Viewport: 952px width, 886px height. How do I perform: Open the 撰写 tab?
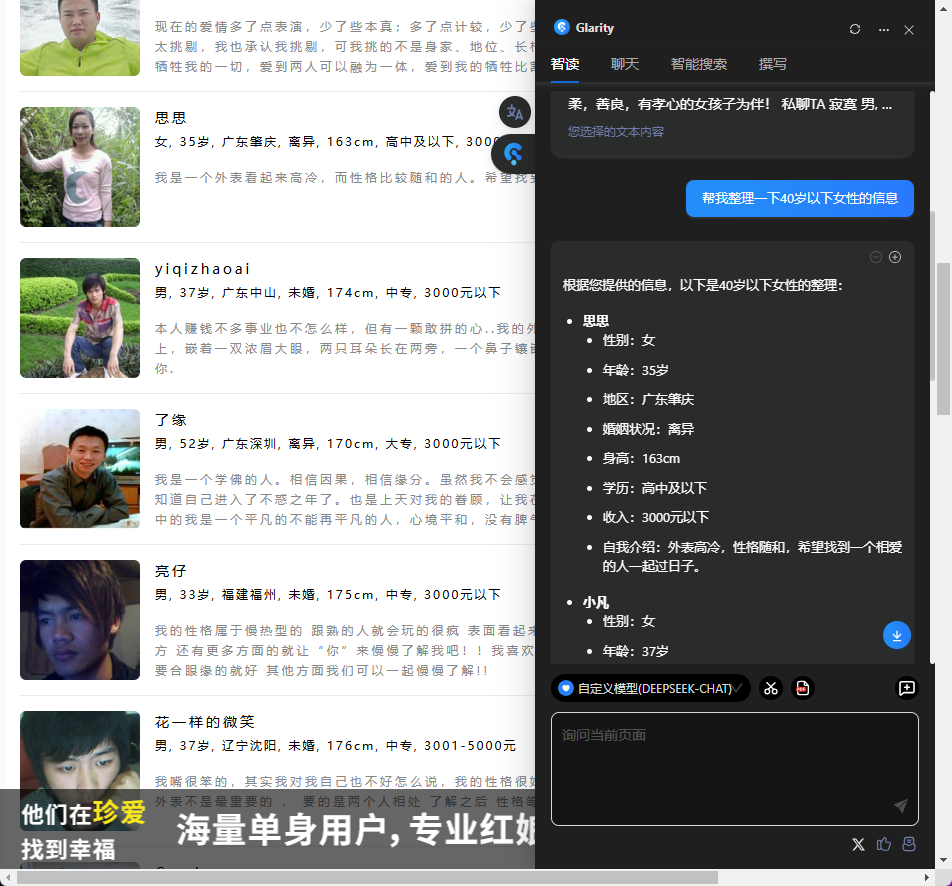[x=773, y=64]
